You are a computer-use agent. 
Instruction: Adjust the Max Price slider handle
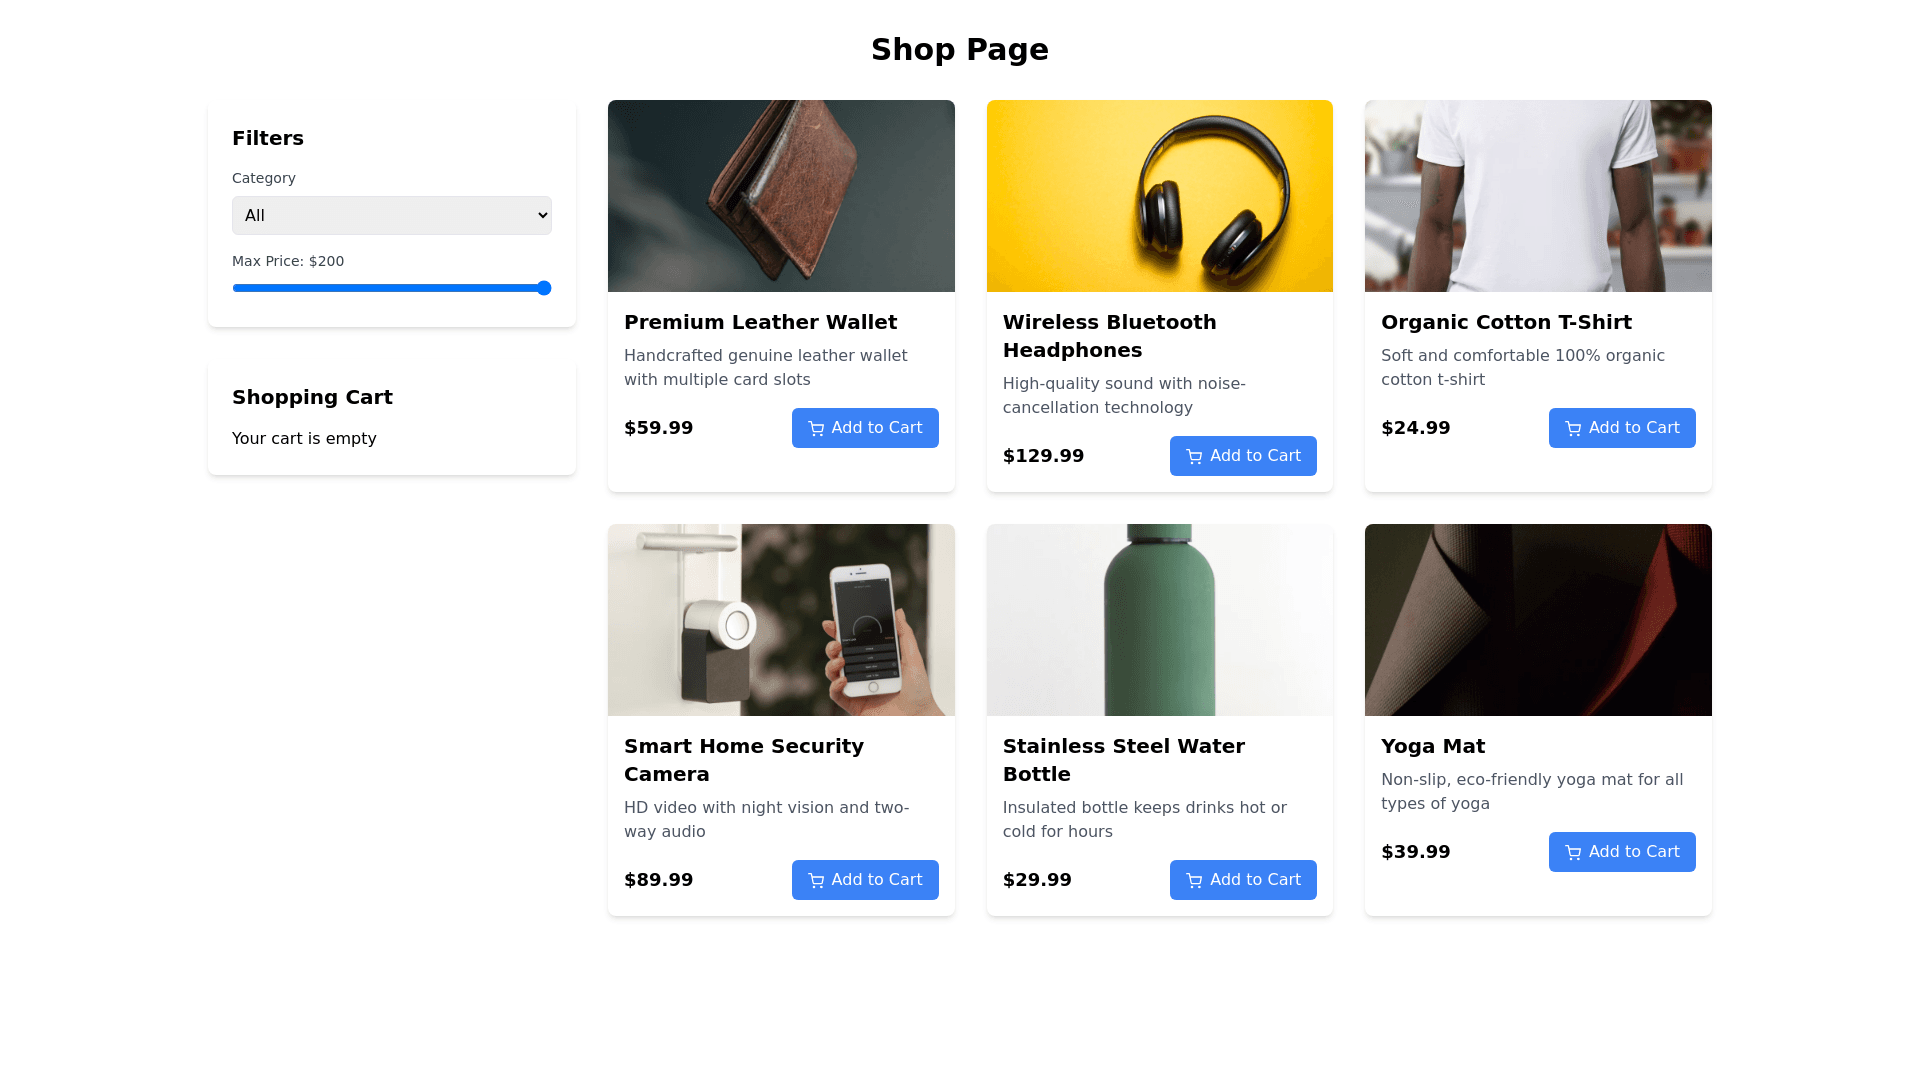[544, 288]
